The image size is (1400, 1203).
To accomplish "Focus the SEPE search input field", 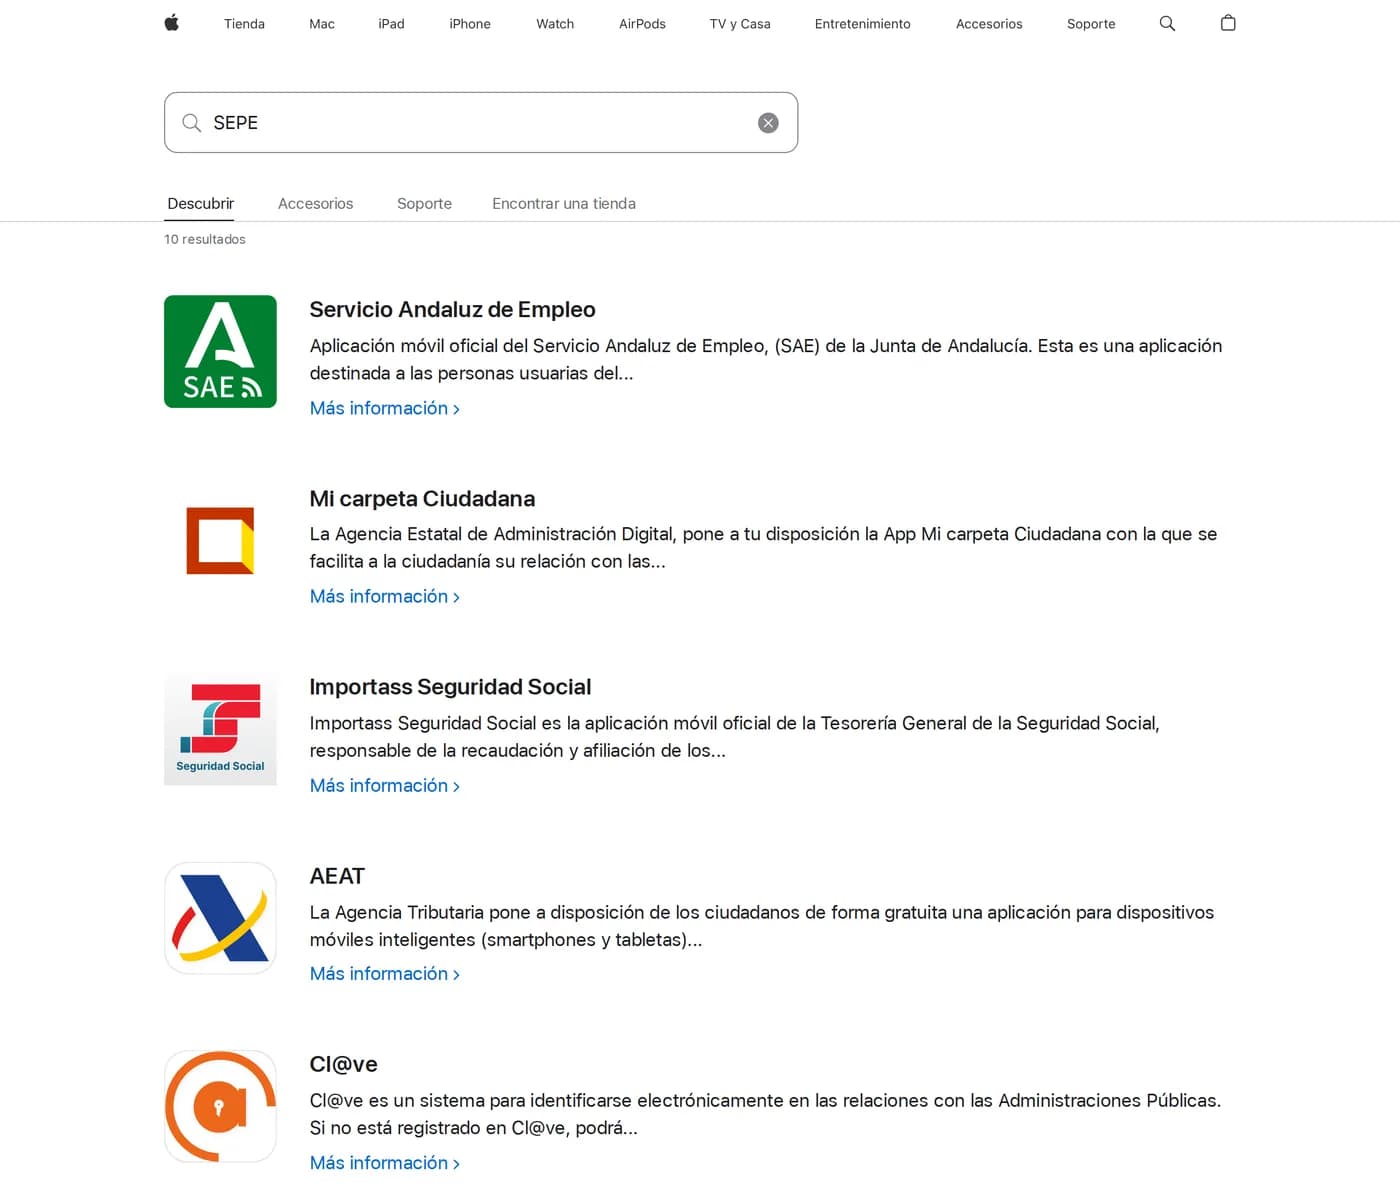I will click(481, 123).
